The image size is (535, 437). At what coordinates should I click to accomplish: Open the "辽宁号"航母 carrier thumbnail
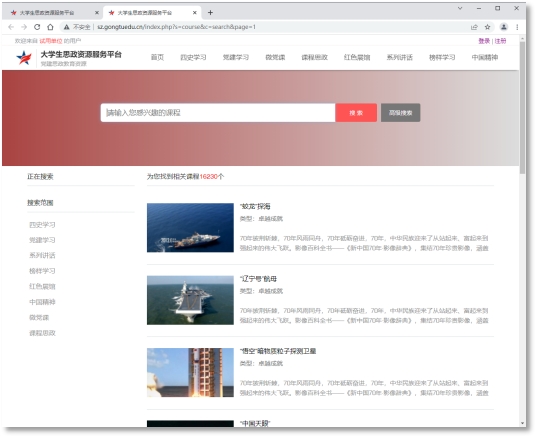coord(190,300)
